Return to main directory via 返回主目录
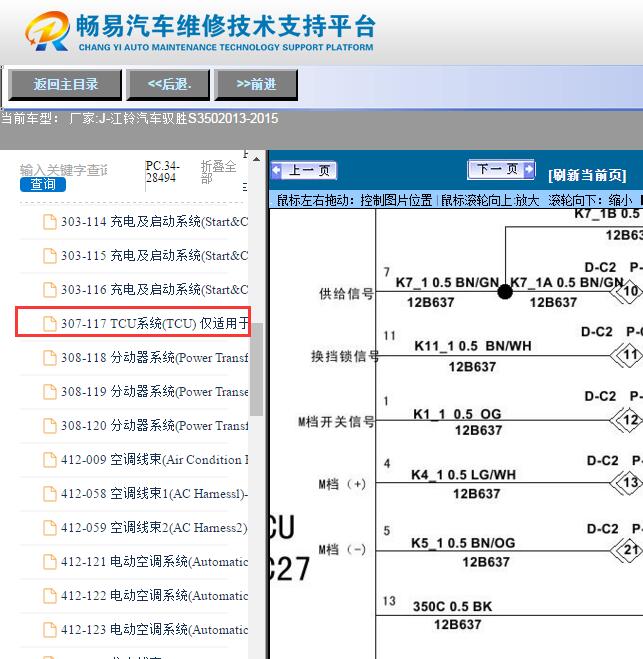 (x=65, y=85)
